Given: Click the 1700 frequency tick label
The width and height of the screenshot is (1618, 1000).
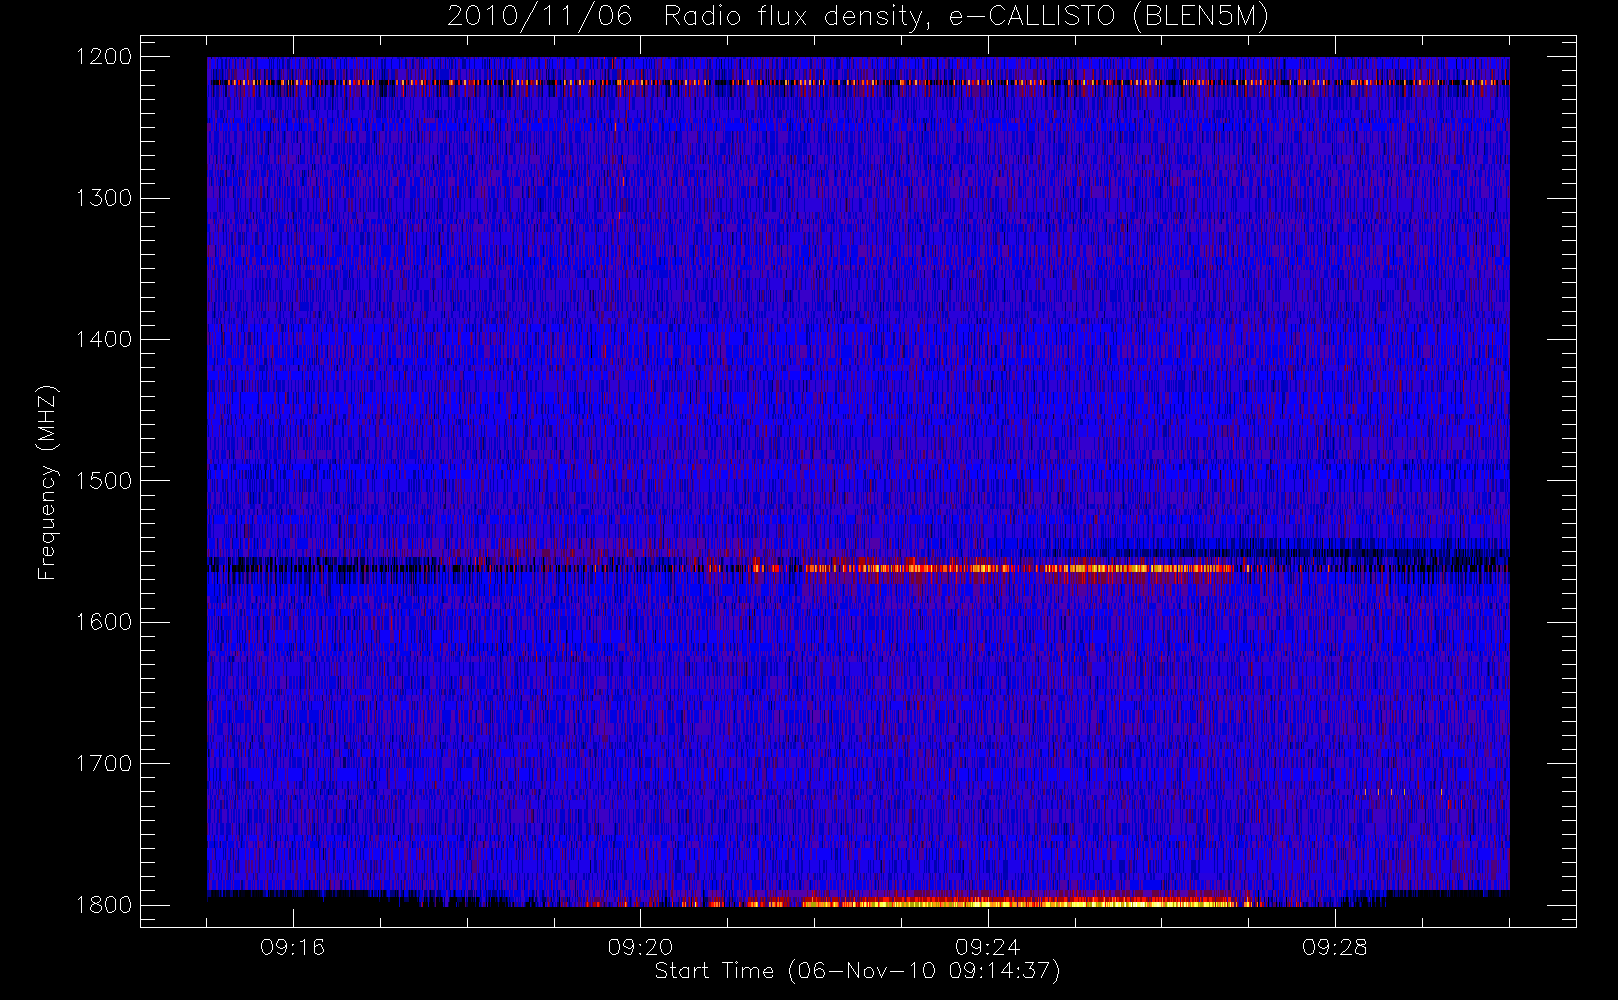Looking at the screenshot, I should pyautogui.click(x=104, y=763).
